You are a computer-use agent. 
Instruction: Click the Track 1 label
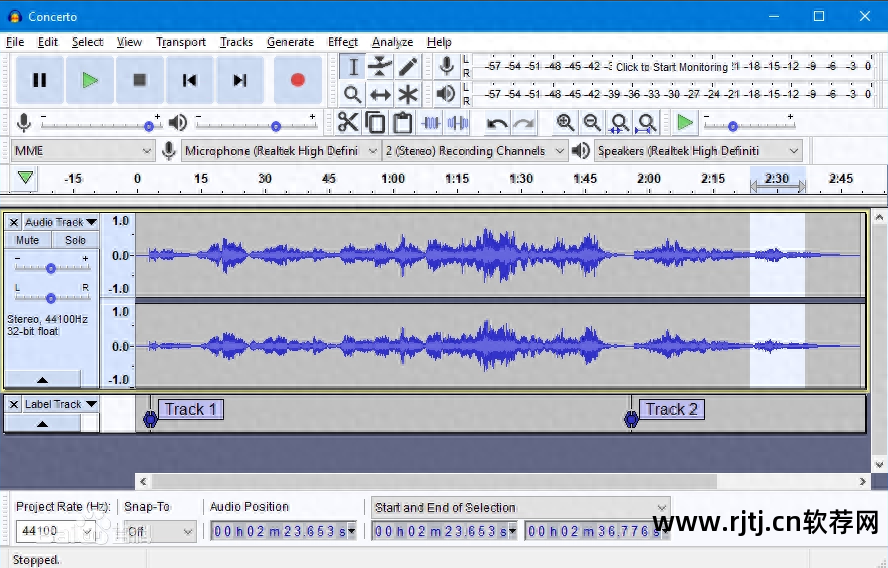coord(190,409)
